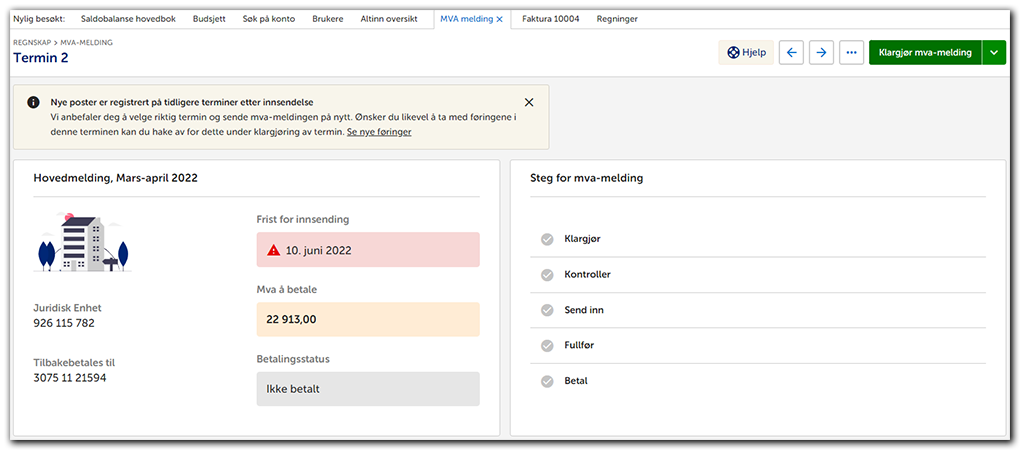This screenshot has width=1020, height=450.
Task: Close the MVA melding tab
Action: coord(499,19)
